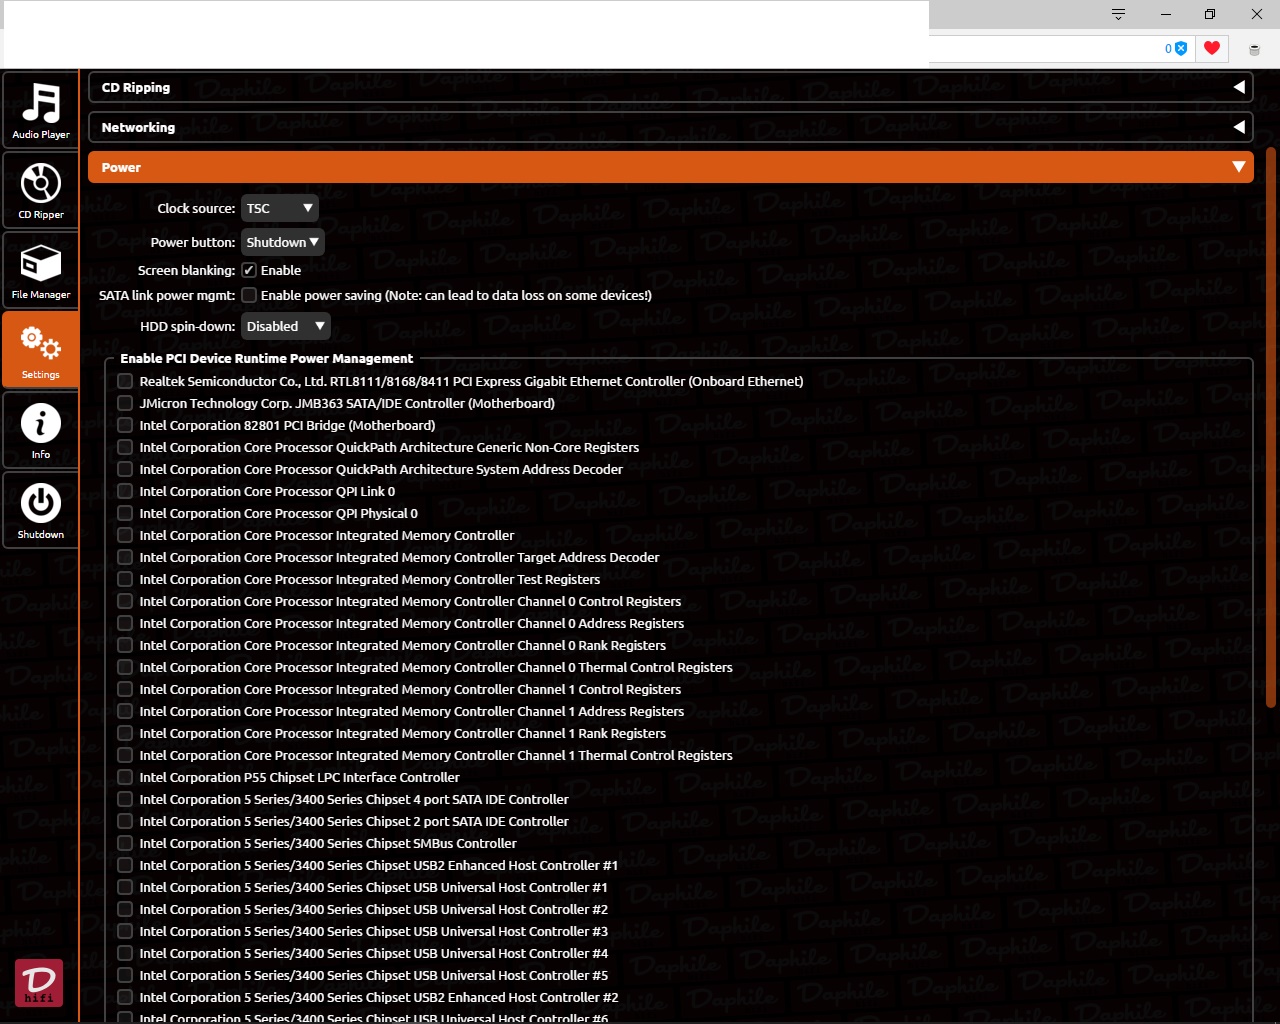
Task: Click the Daphile hifi logo
Action: [39, 983]
